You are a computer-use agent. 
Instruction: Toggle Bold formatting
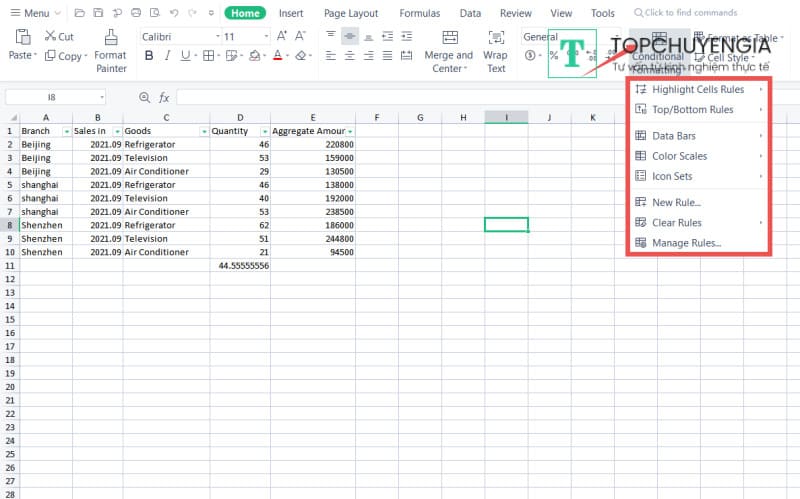[x=149, y=56]
